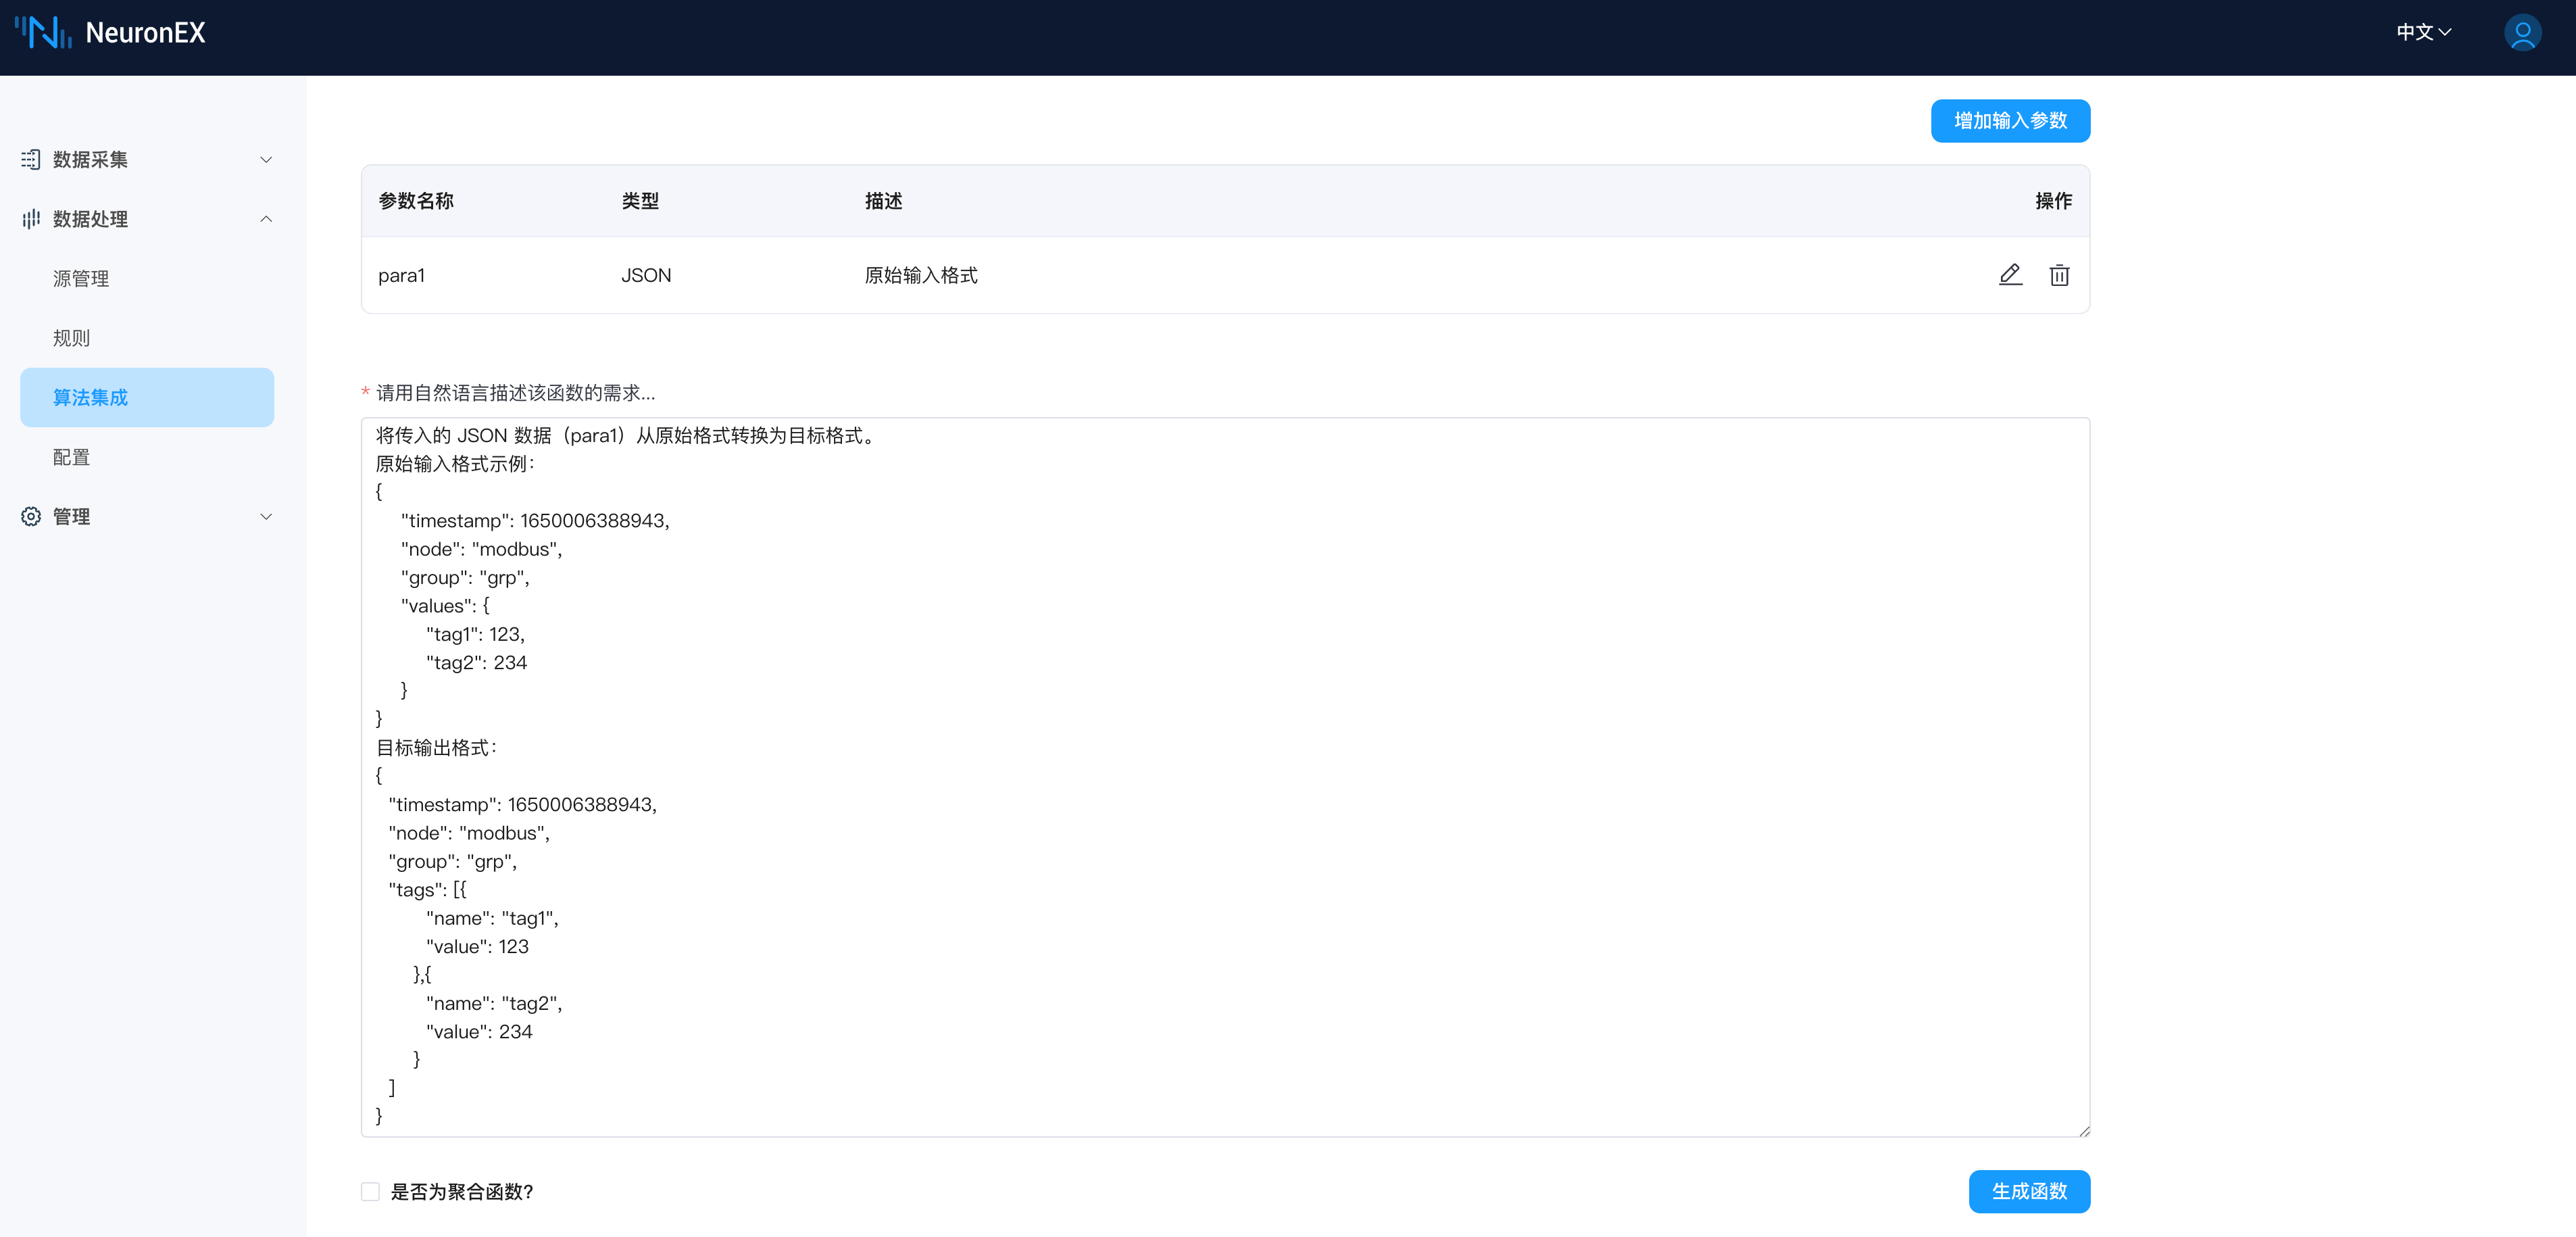Expand the 数据采集 menu chevron
The height and width of the screenshot is (1237, 2576).
pyautogui.click(x=266, y=160)
